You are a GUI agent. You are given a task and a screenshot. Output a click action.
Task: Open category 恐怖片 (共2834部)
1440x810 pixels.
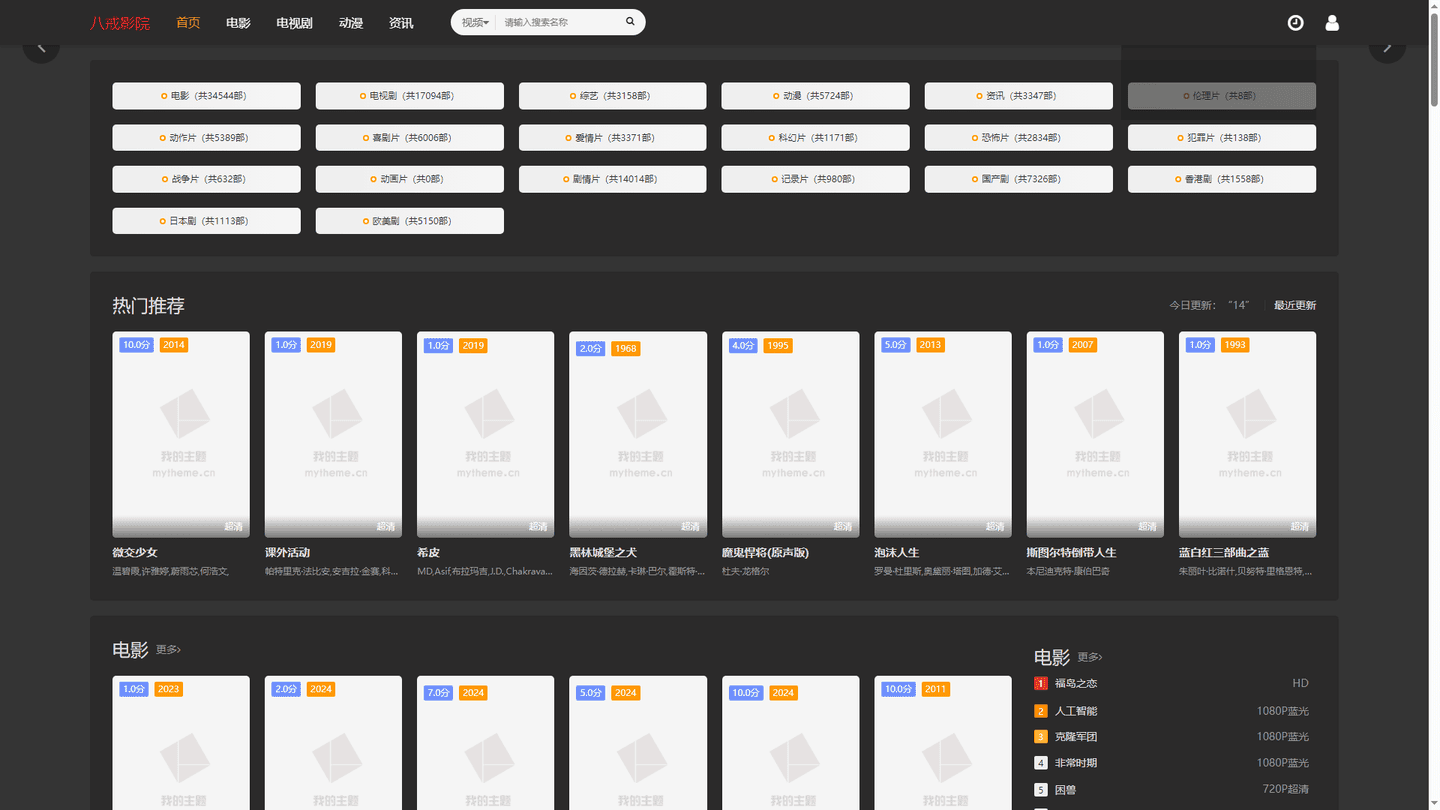click(x=1019, y=138)
